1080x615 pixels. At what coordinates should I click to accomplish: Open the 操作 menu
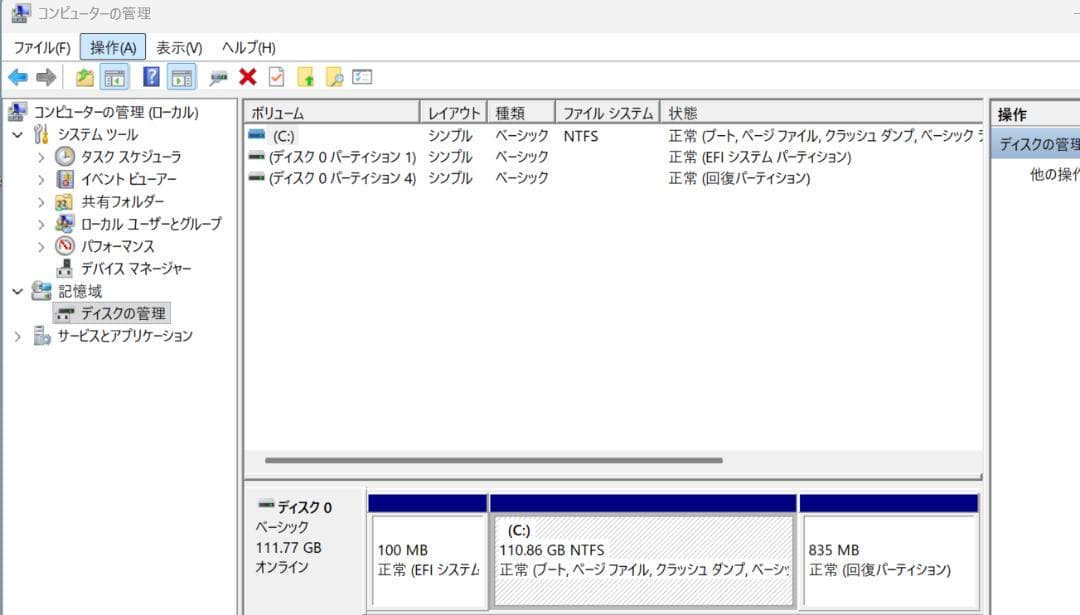point(112,46)
